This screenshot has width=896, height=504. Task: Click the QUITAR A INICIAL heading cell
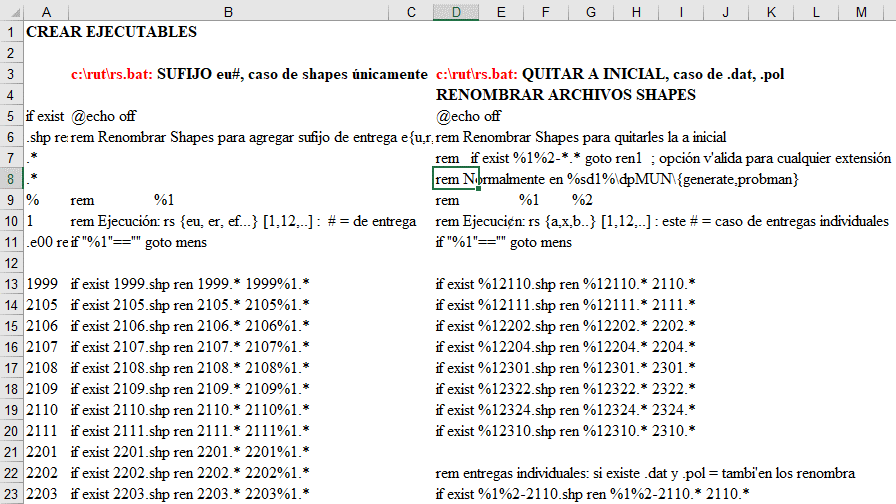coord(610,74)
